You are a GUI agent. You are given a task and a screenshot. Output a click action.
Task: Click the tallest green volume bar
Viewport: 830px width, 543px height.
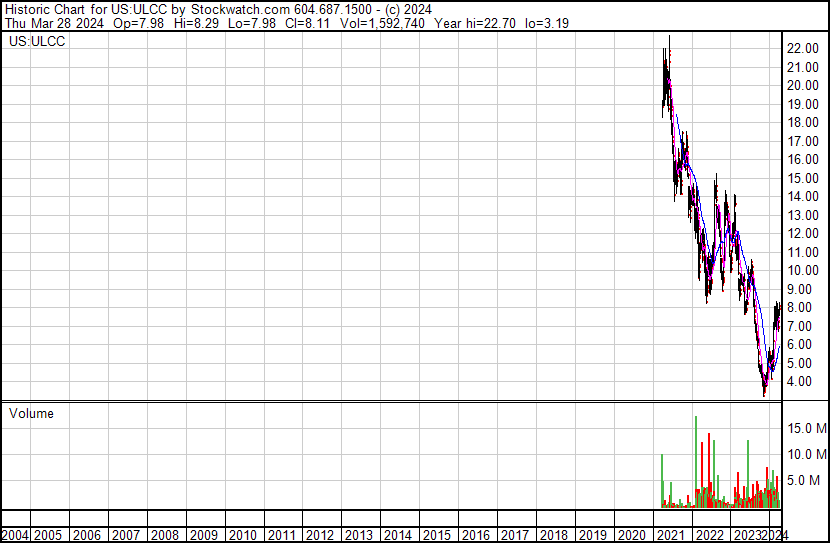coord(696,460)
